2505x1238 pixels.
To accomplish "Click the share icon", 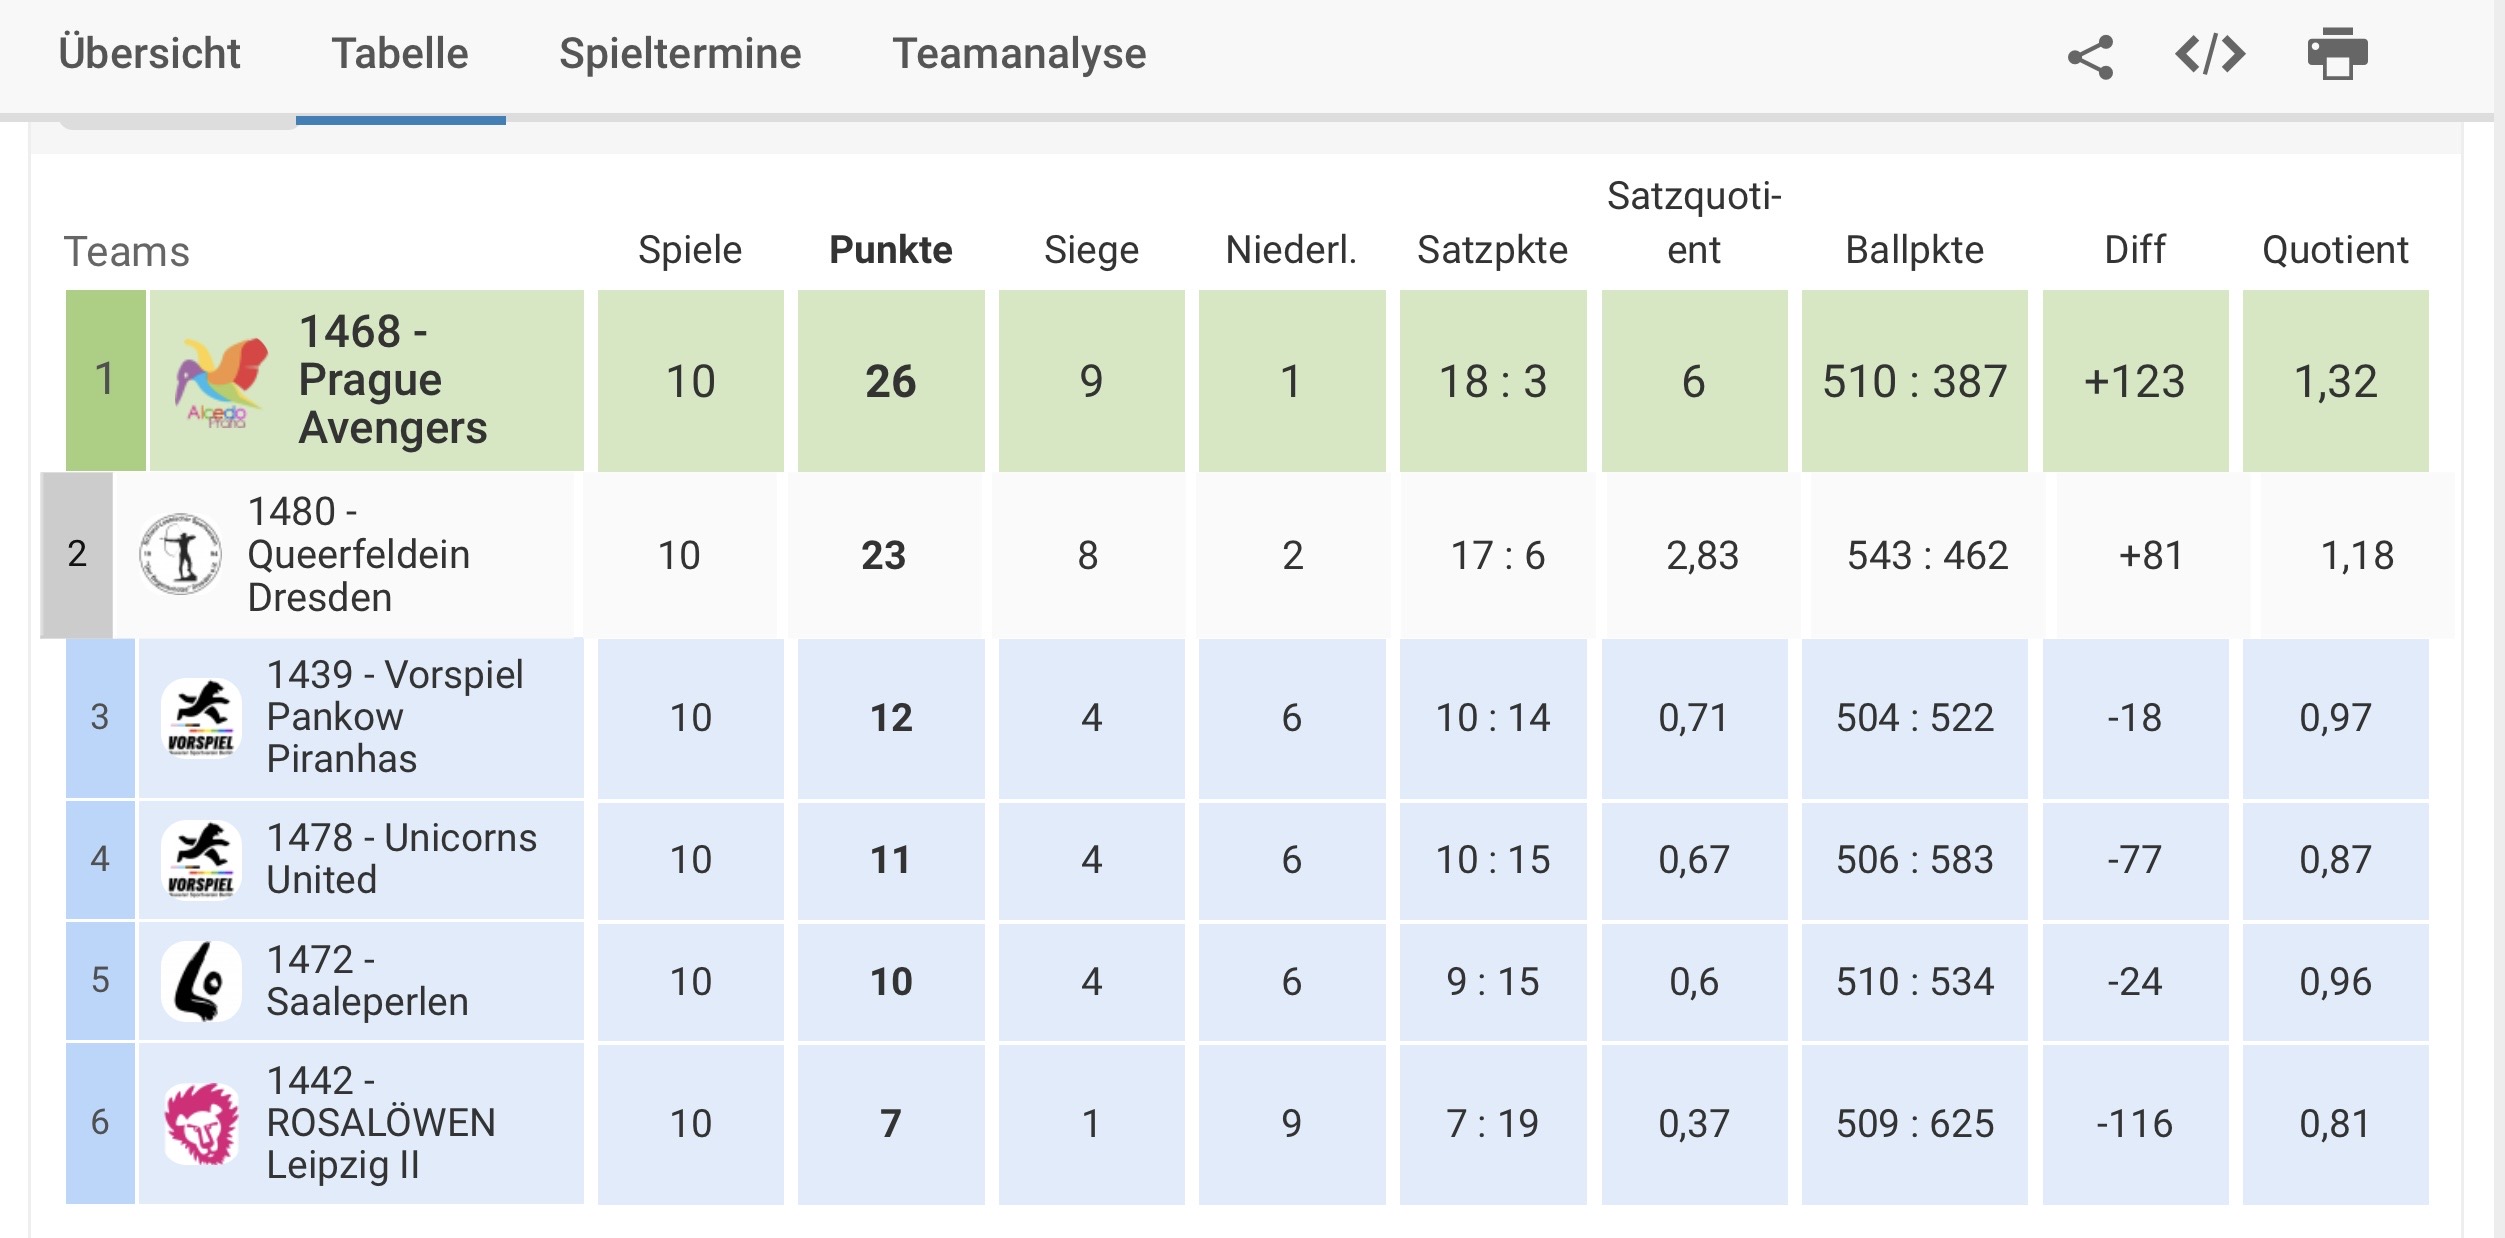I will (x=2090, y=57).
